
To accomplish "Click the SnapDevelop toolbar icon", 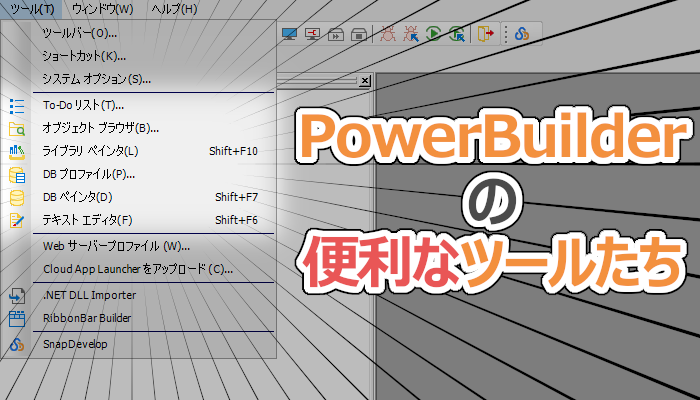I will [x=522, y=34].
